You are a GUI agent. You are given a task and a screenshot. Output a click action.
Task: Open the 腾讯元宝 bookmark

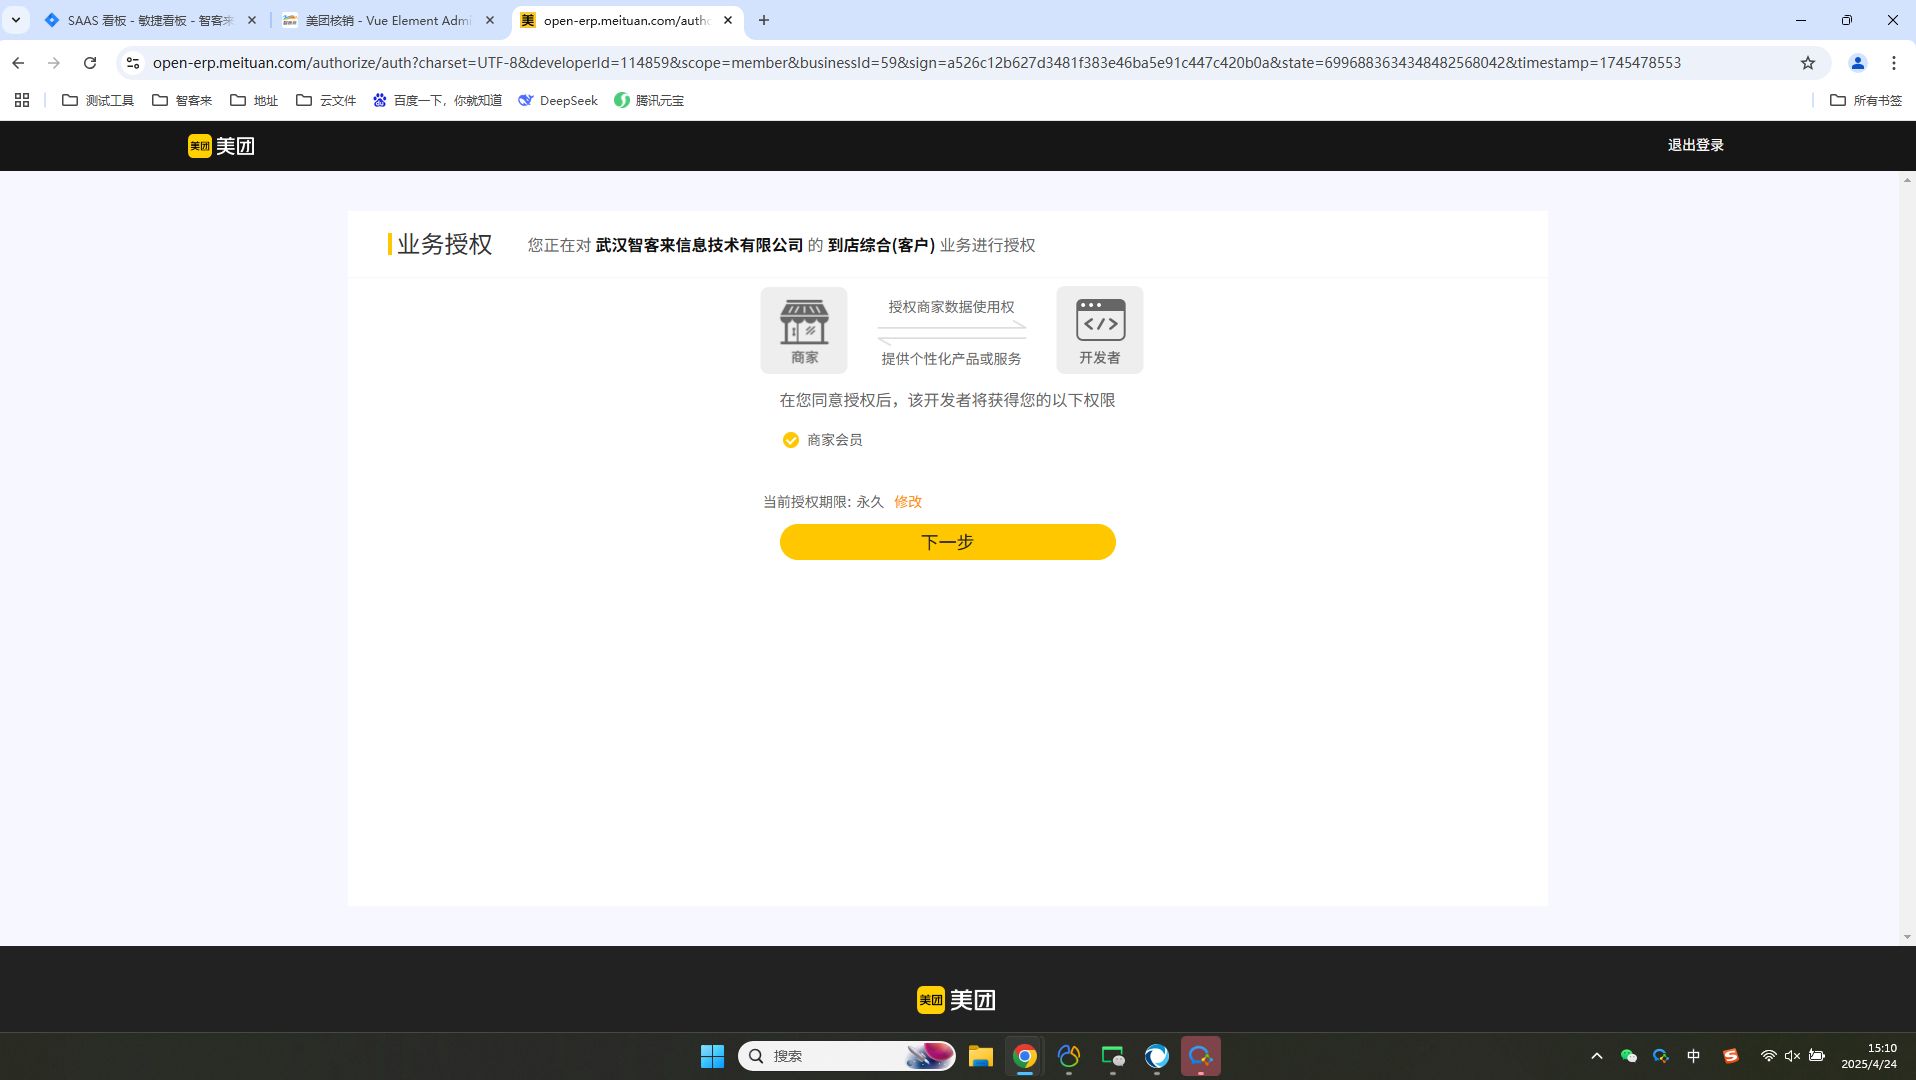point(649,100)
